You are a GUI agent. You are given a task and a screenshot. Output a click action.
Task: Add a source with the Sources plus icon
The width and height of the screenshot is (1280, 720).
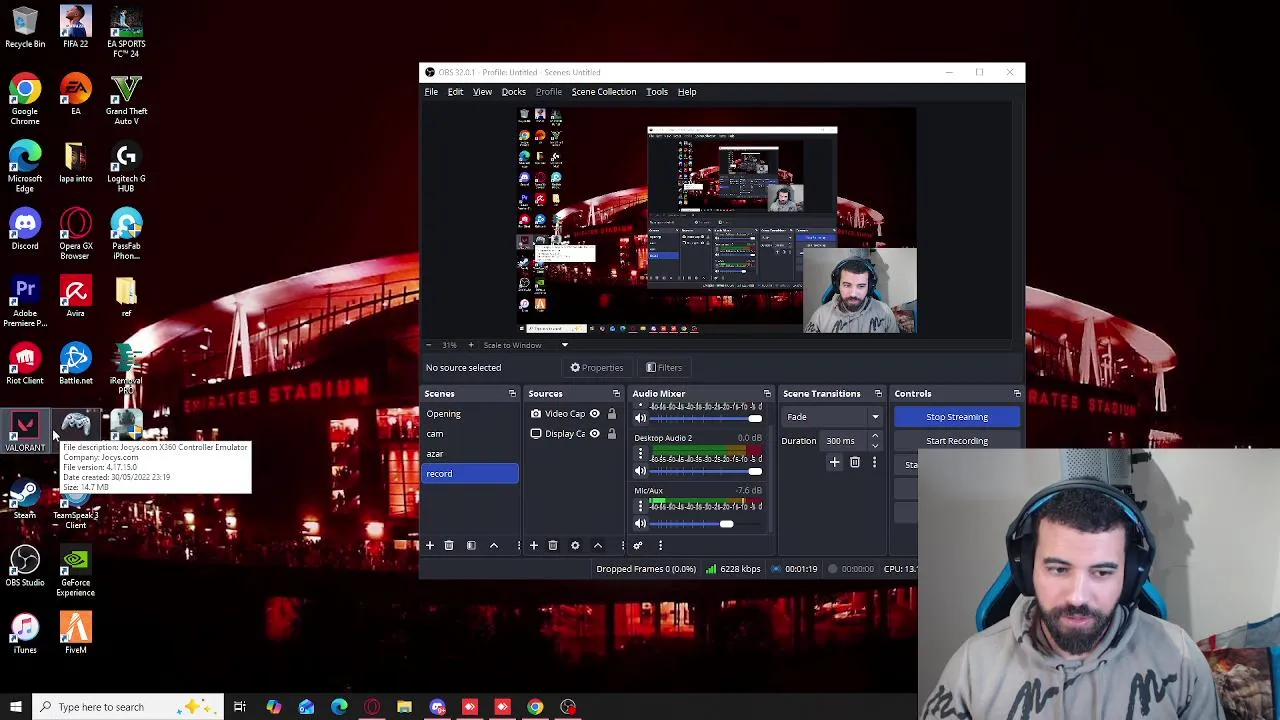tap(534, 545)
